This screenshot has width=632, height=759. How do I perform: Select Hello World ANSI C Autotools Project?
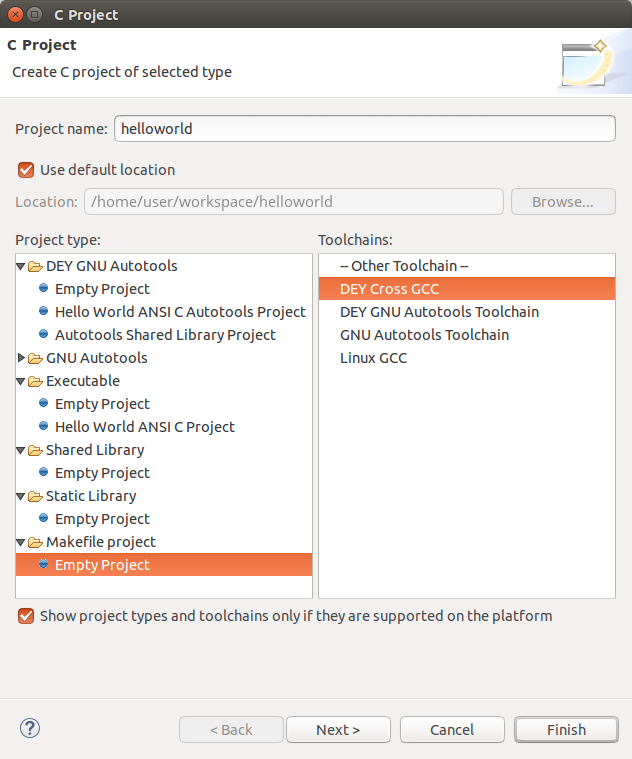180,312
